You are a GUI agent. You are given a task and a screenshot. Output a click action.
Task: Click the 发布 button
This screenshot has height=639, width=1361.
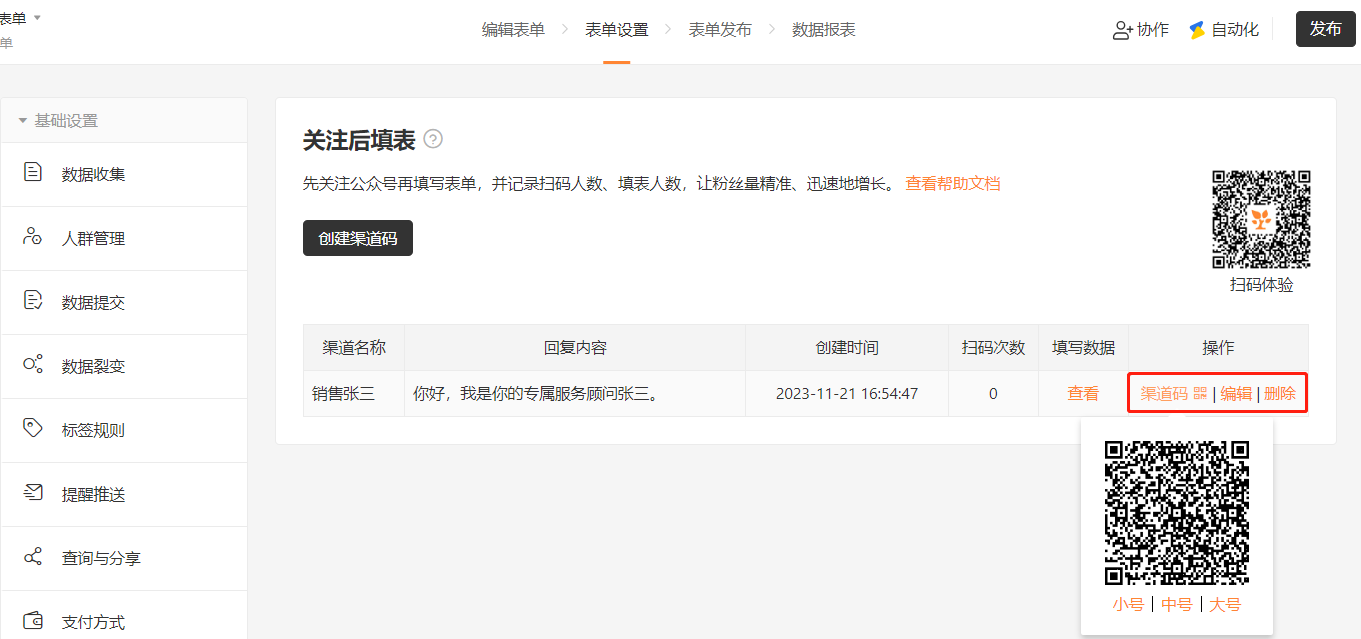coord(1325,29)
